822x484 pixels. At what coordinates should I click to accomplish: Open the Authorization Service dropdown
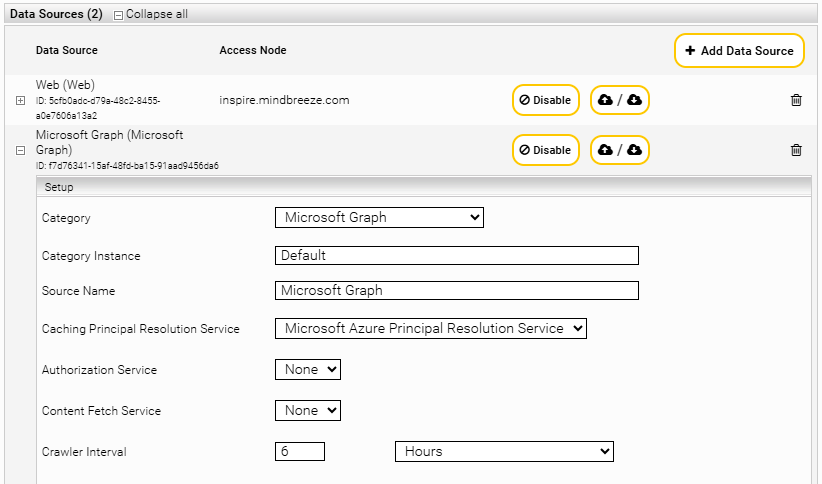[x=308, y=369]
